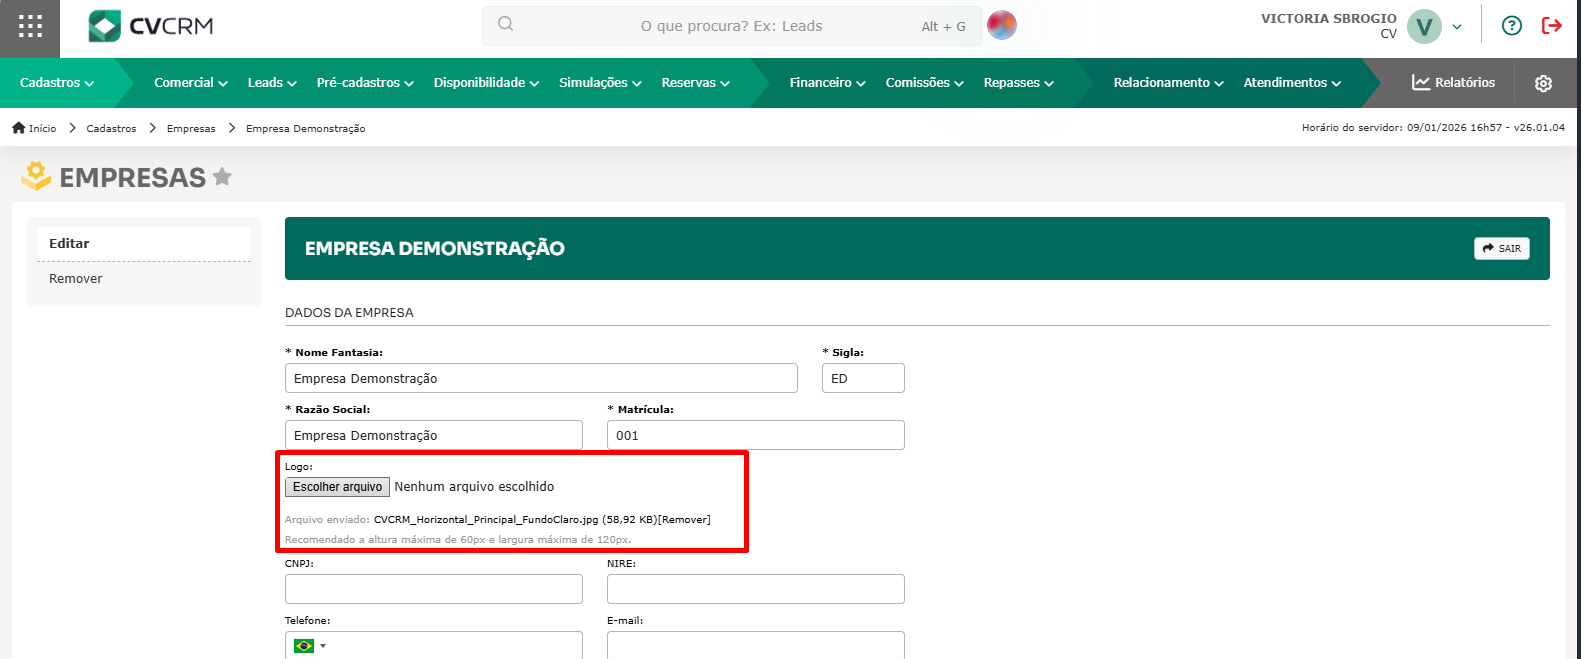
Task: Click the 'EMPRESA DEMONSTRAÇÃO' banner title
Action: [x=435, y=248]
